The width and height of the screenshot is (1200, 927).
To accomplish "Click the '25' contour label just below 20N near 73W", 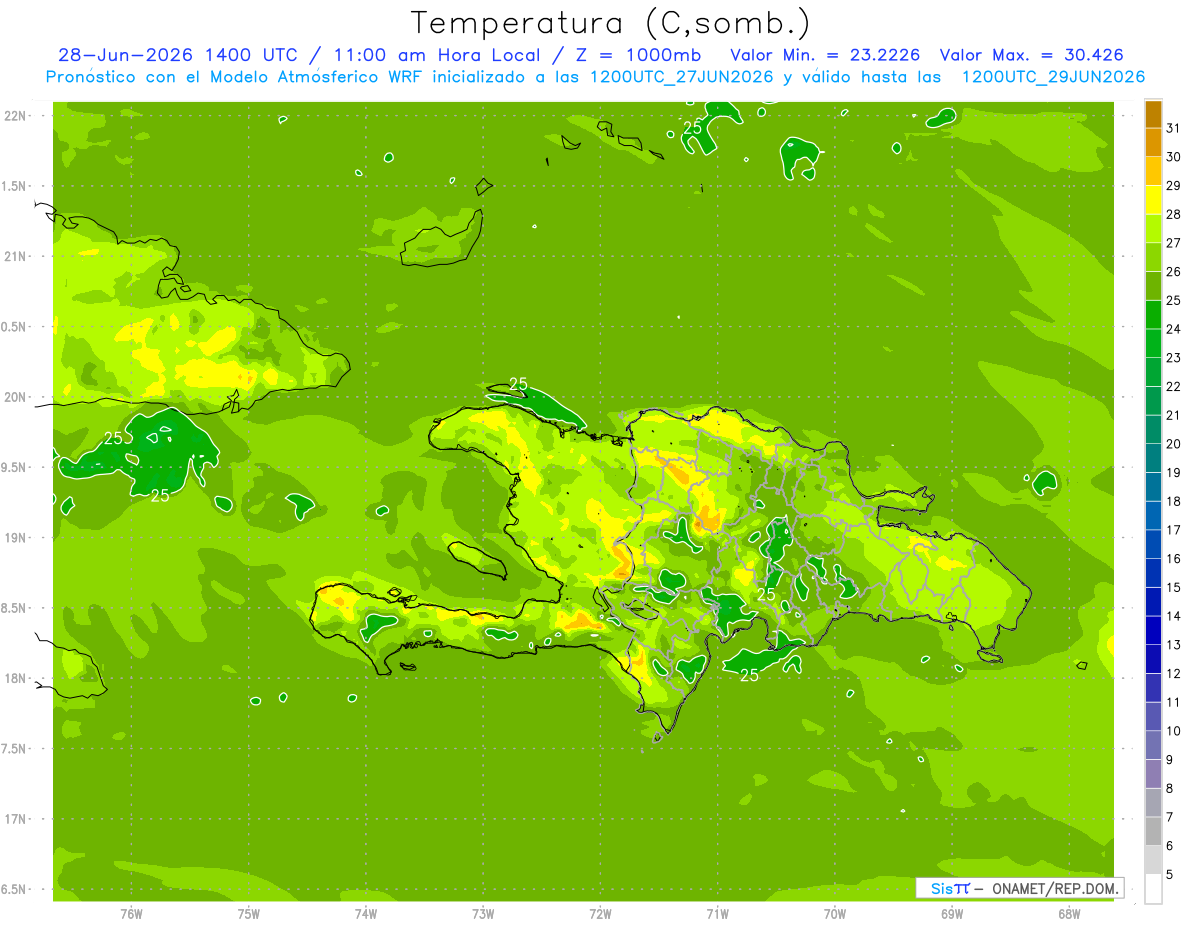I will 518,384.
